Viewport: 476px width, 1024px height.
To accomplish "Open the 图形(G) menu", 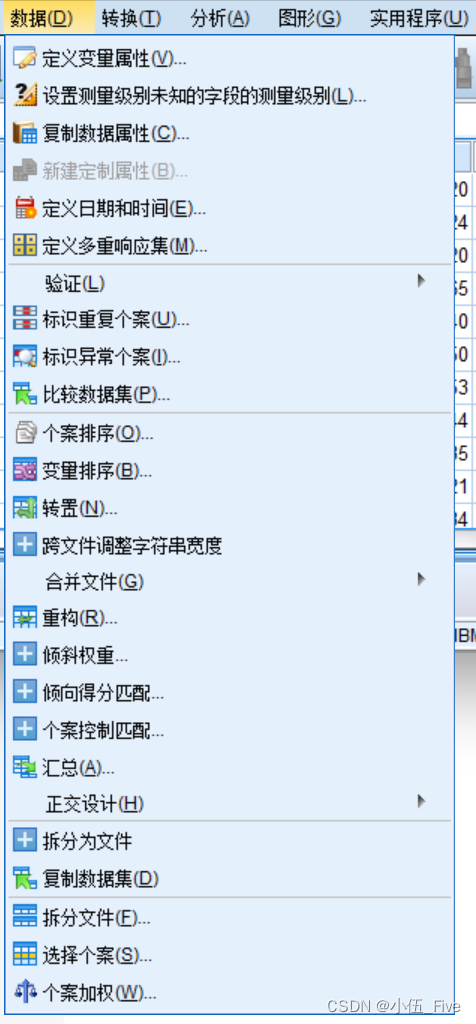I will (309, 18).
